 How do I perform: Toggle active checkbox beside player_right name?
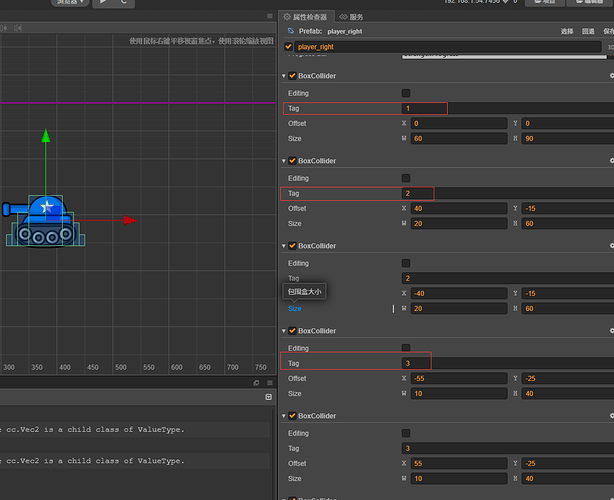[290, 47]
